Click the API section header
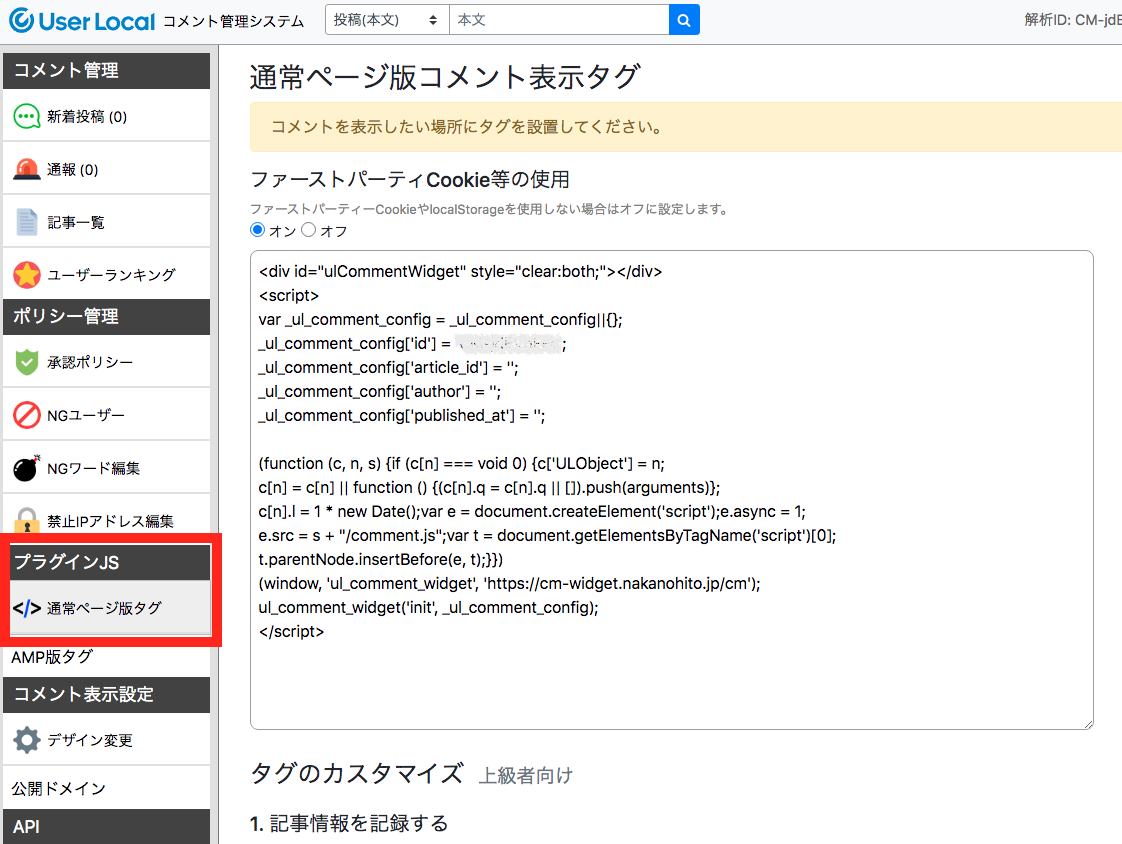1122x844 pixels. click(107, 827)
